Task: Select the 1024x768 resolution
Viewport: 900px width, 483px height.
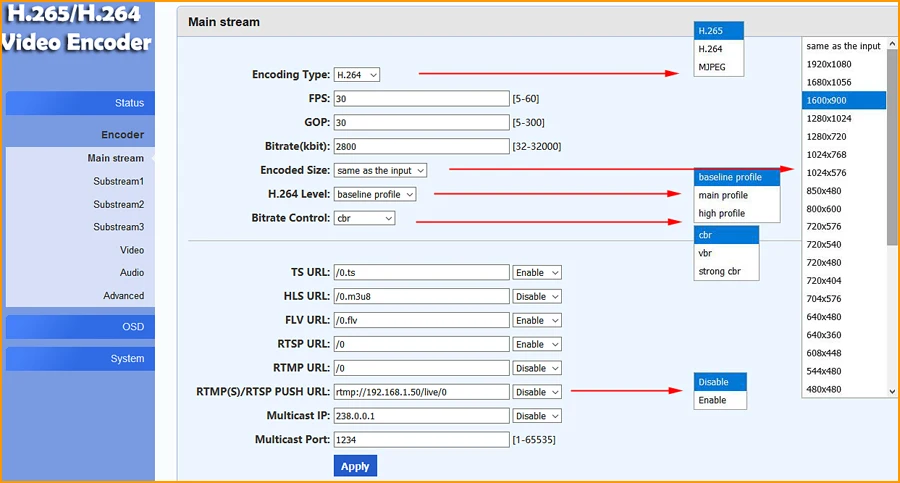Action: 844,154
